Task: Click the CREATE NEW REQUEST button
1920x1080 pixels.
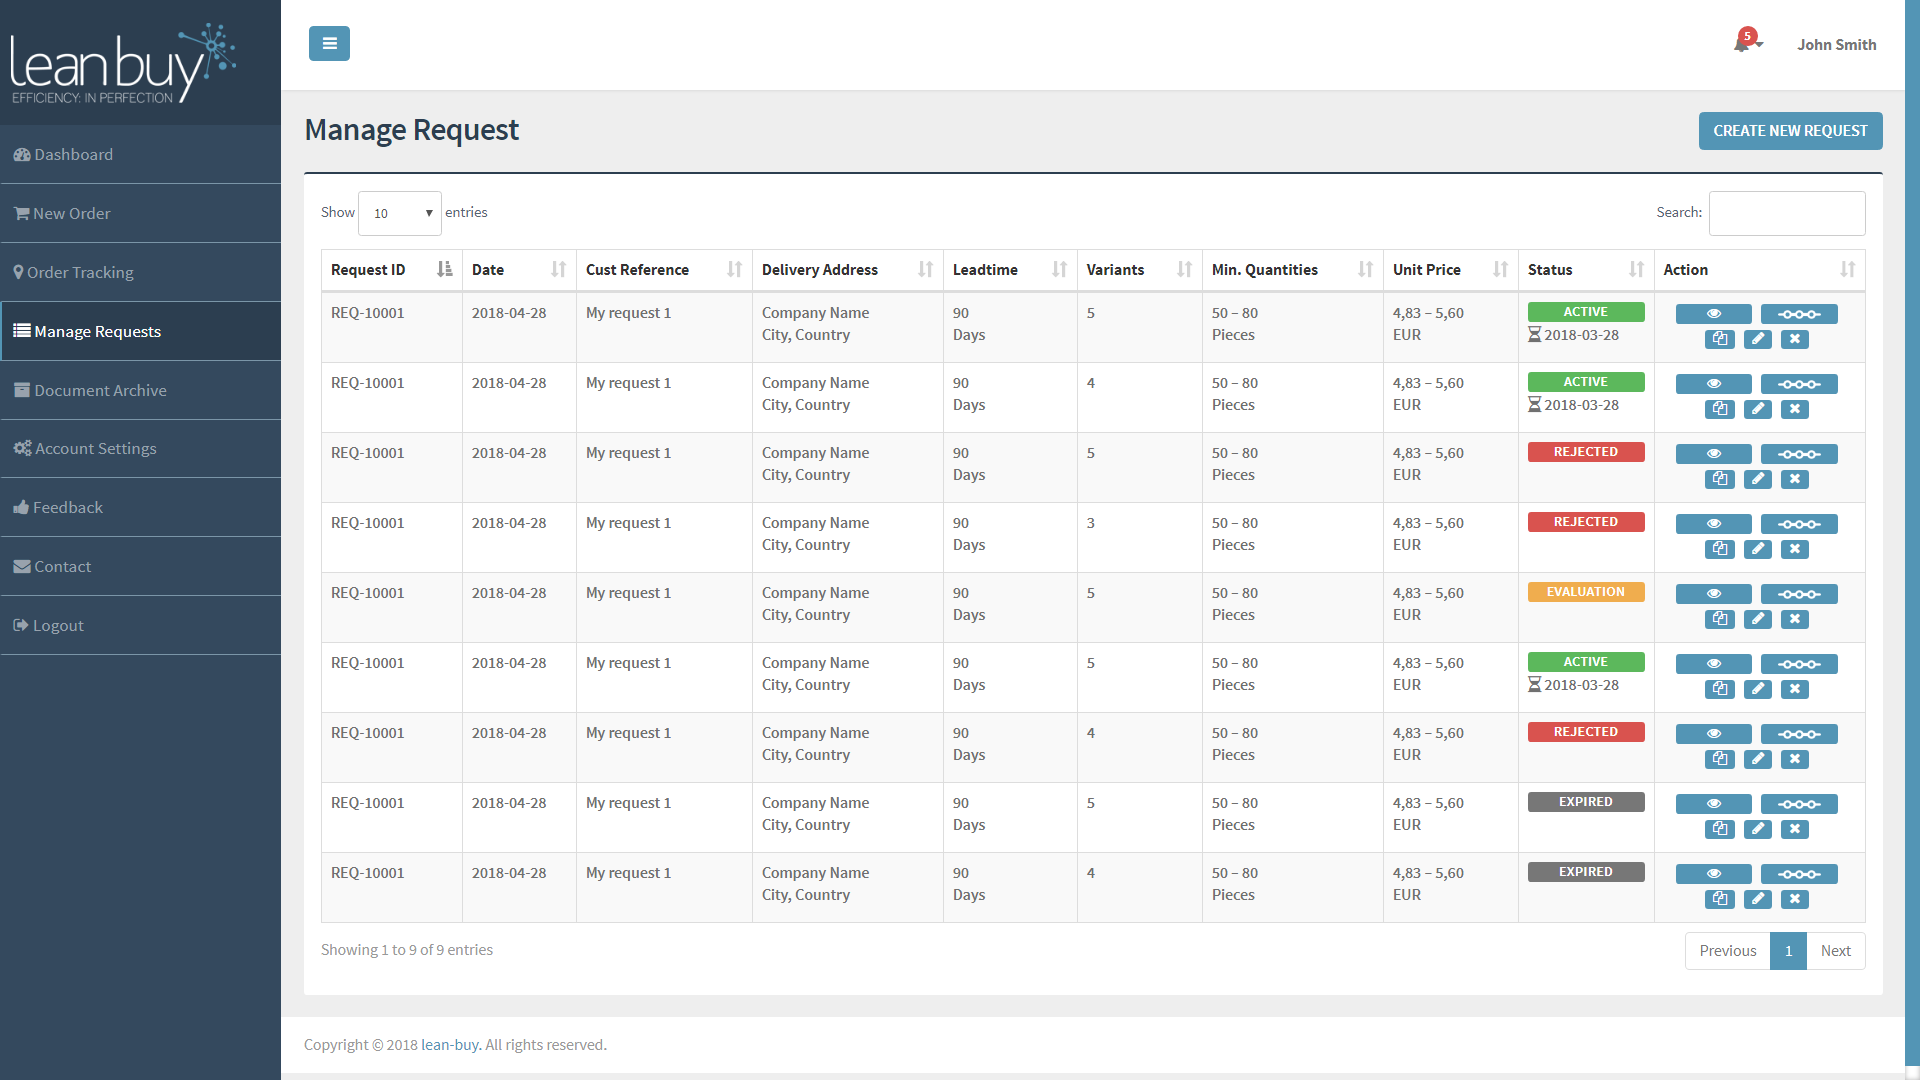Action: click(x=1789, y=129)
